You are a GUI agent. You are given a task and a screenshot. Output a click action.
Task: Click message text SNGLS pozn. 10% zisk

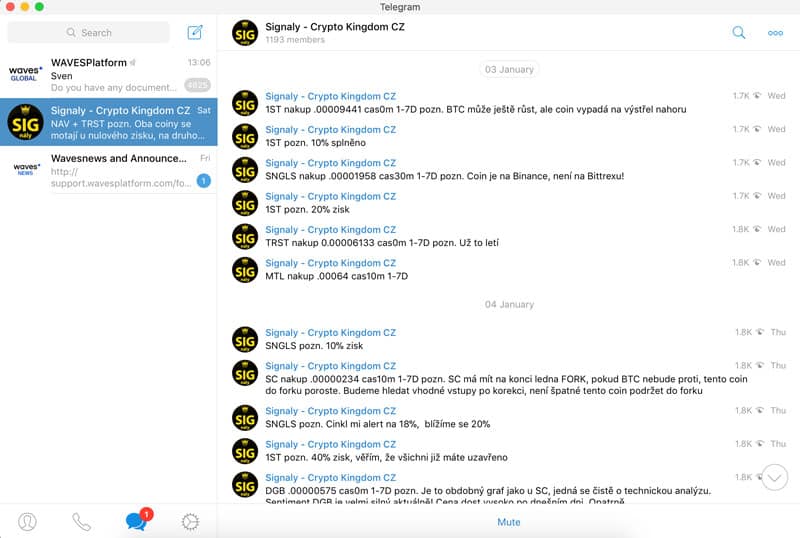pyautogui.click(x=314, y=346)
